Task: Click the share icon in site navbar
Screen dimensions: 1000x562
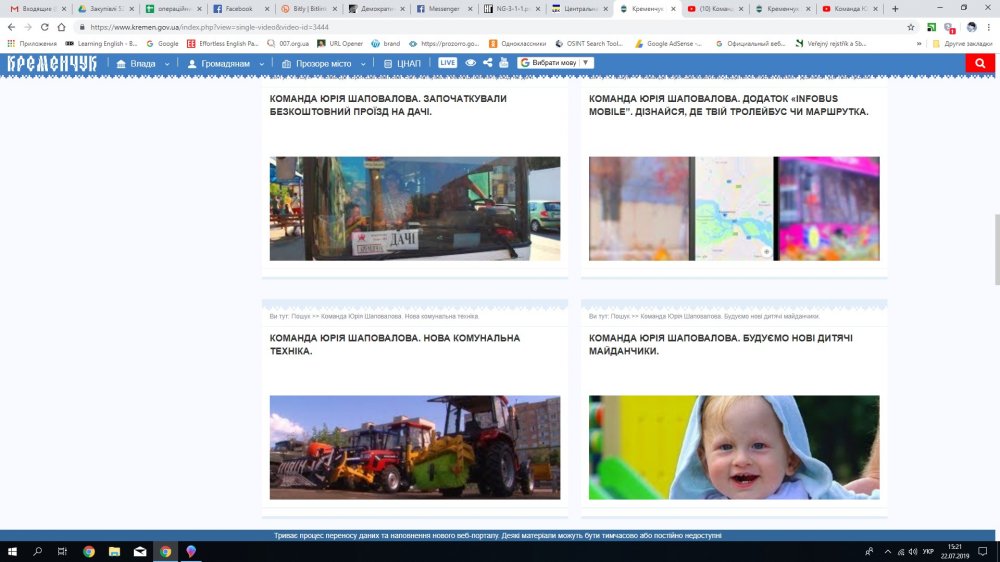Action: pos(487,63)
